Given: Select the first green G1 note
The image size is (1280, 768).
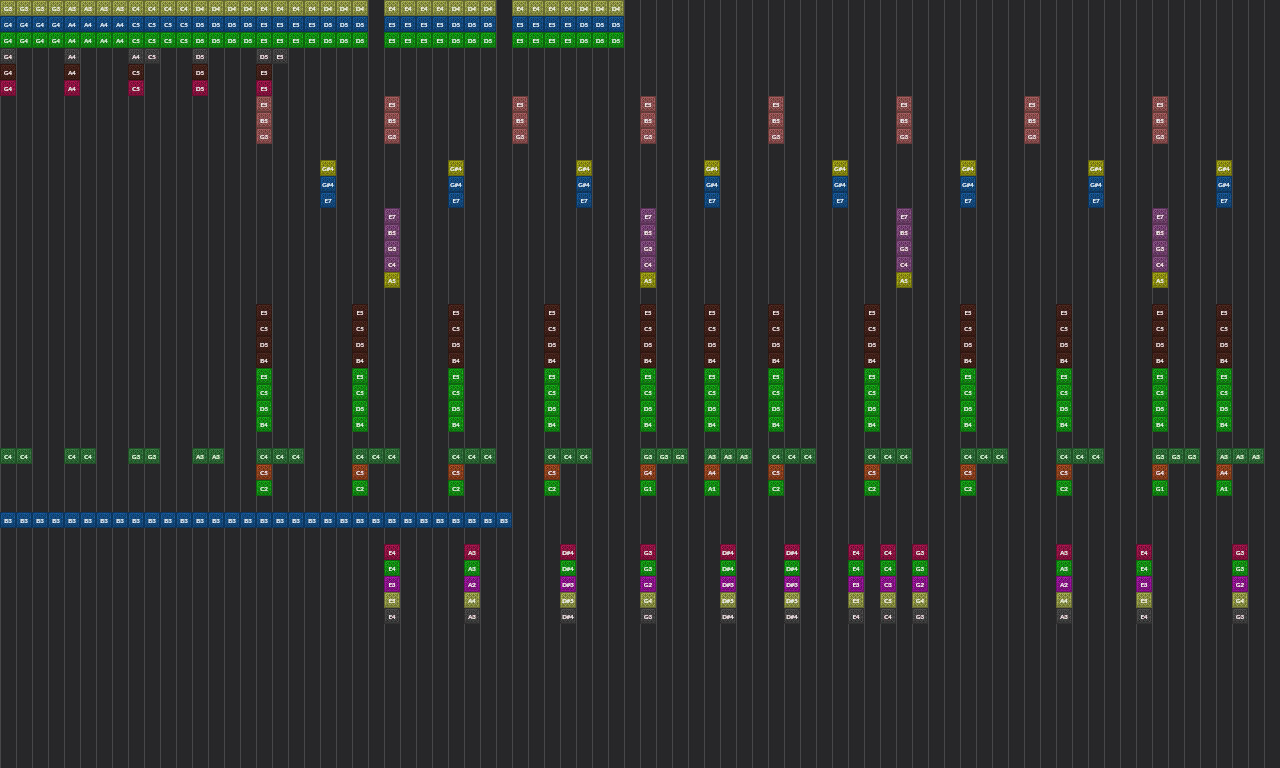Looking at the screenshot, I should tap(648, 488).
